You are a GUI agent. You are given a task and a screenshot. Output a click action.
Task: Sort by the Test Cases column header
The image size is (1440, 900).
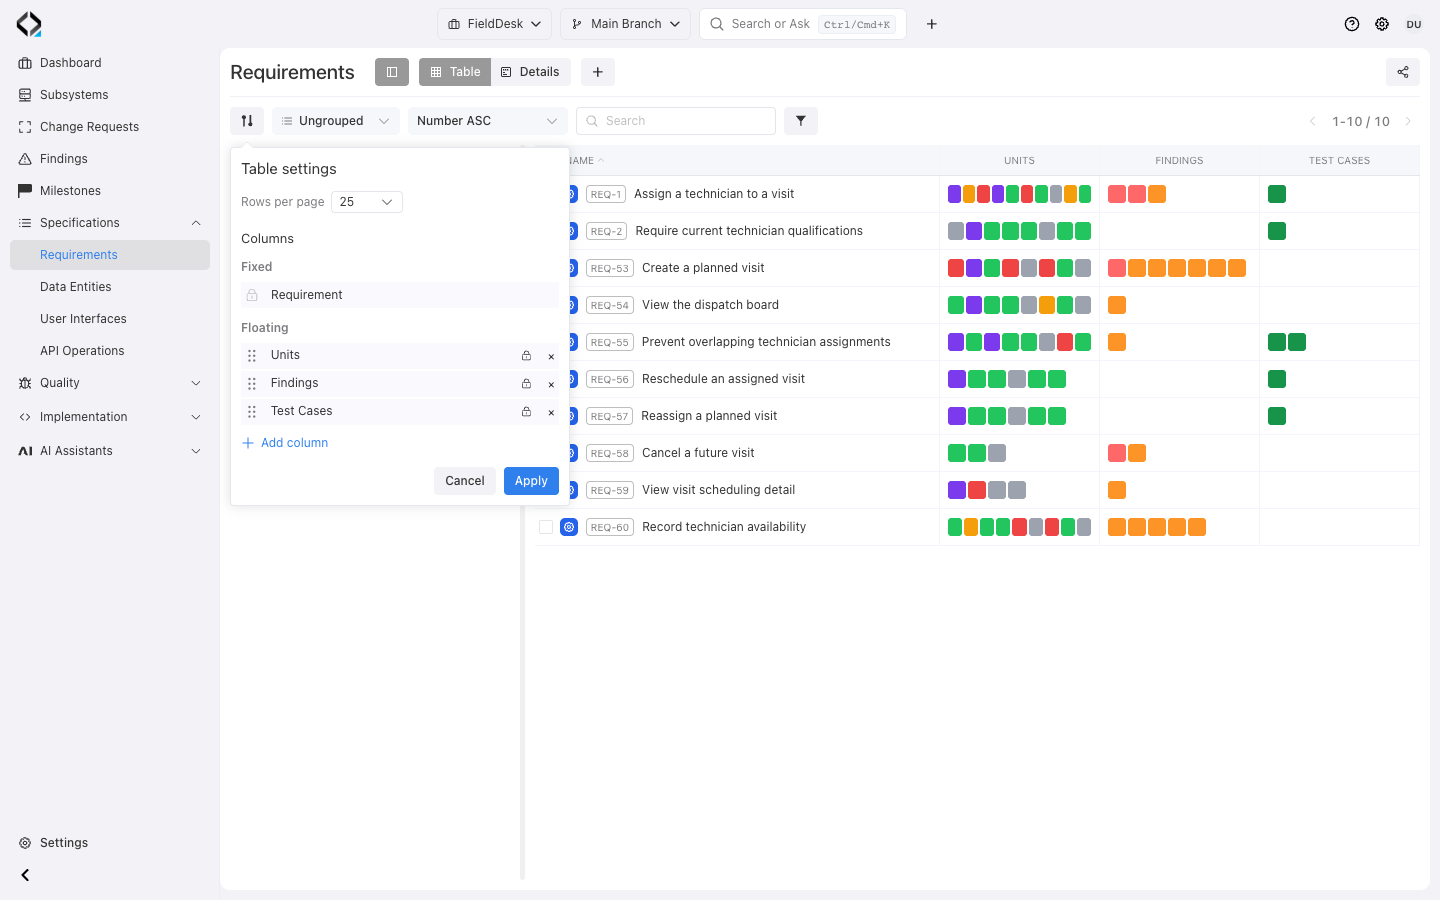coord(1339,160)
